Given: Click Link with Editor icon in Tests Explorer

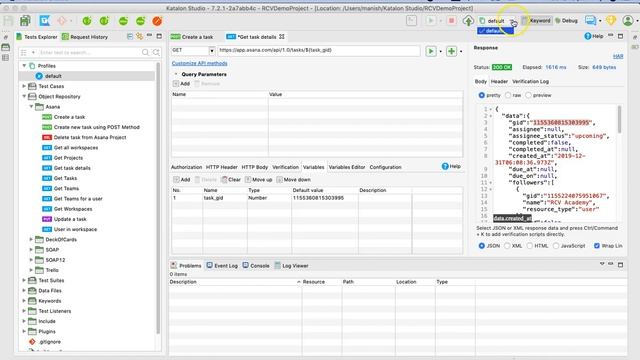Looking at the screenshot, I should tap(140, 37).
